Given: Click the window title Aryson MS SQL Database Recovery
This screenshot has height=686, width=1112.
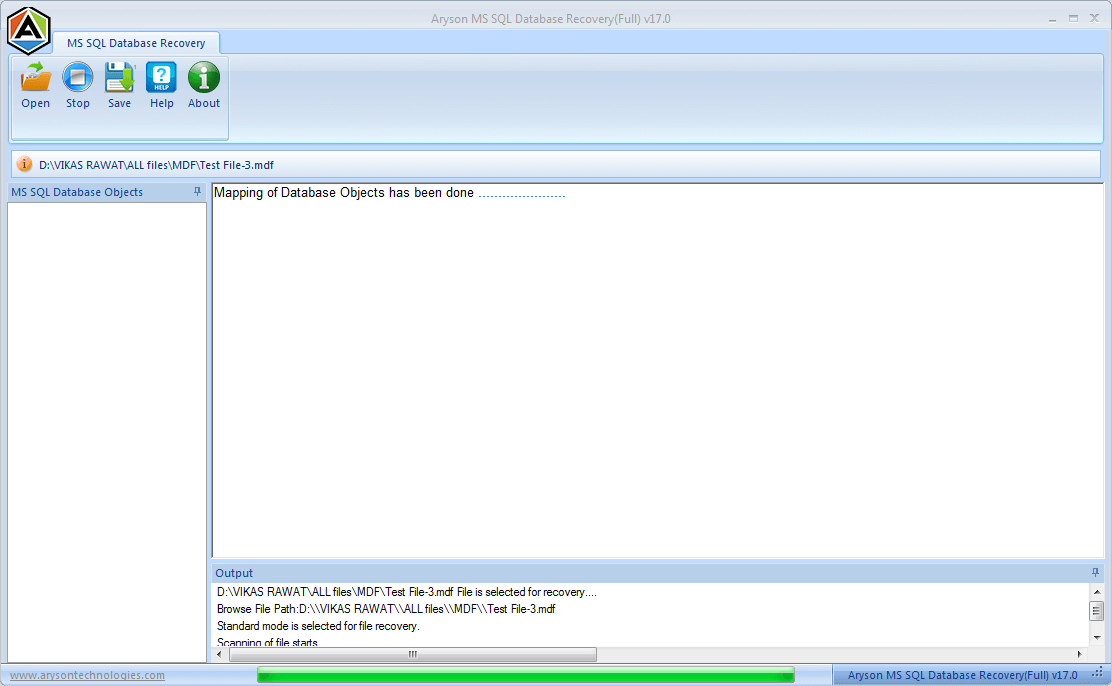Looking at the screenshot, I should [x=550, y=19].
